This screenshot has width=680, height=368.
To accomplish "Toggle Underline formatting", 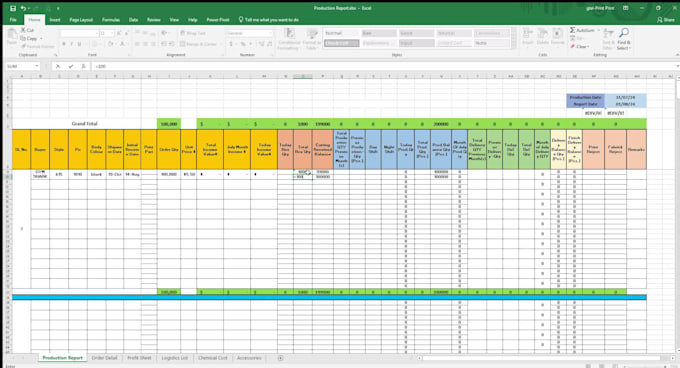I will (x=79, y=44).
